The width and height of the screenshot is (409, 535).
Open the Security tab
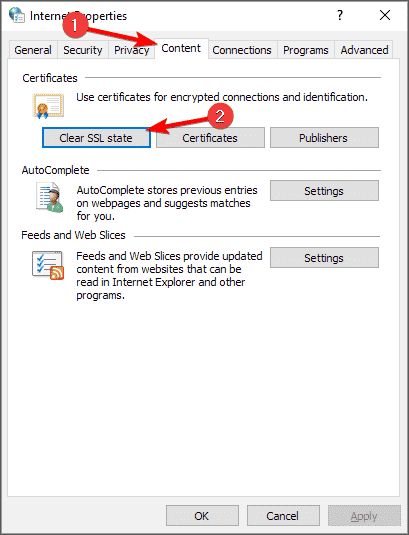coord(83,50)
